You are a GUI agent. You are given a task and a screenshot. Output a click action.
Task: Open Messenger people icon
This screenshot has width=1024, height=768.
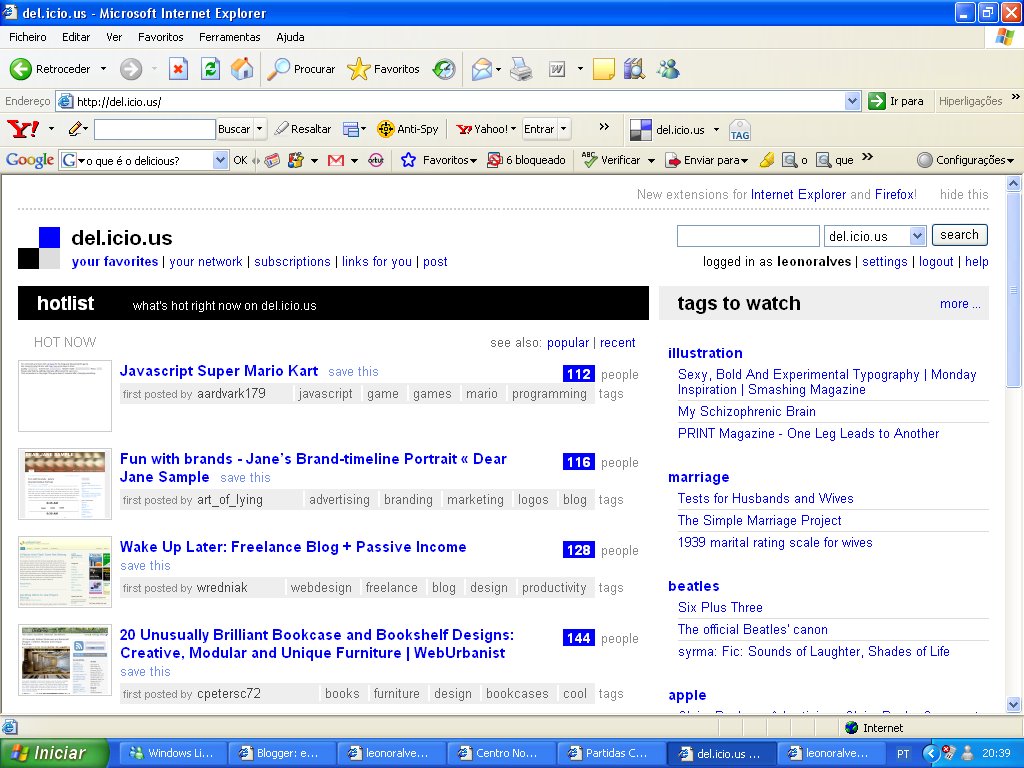(x=669, y=69)
